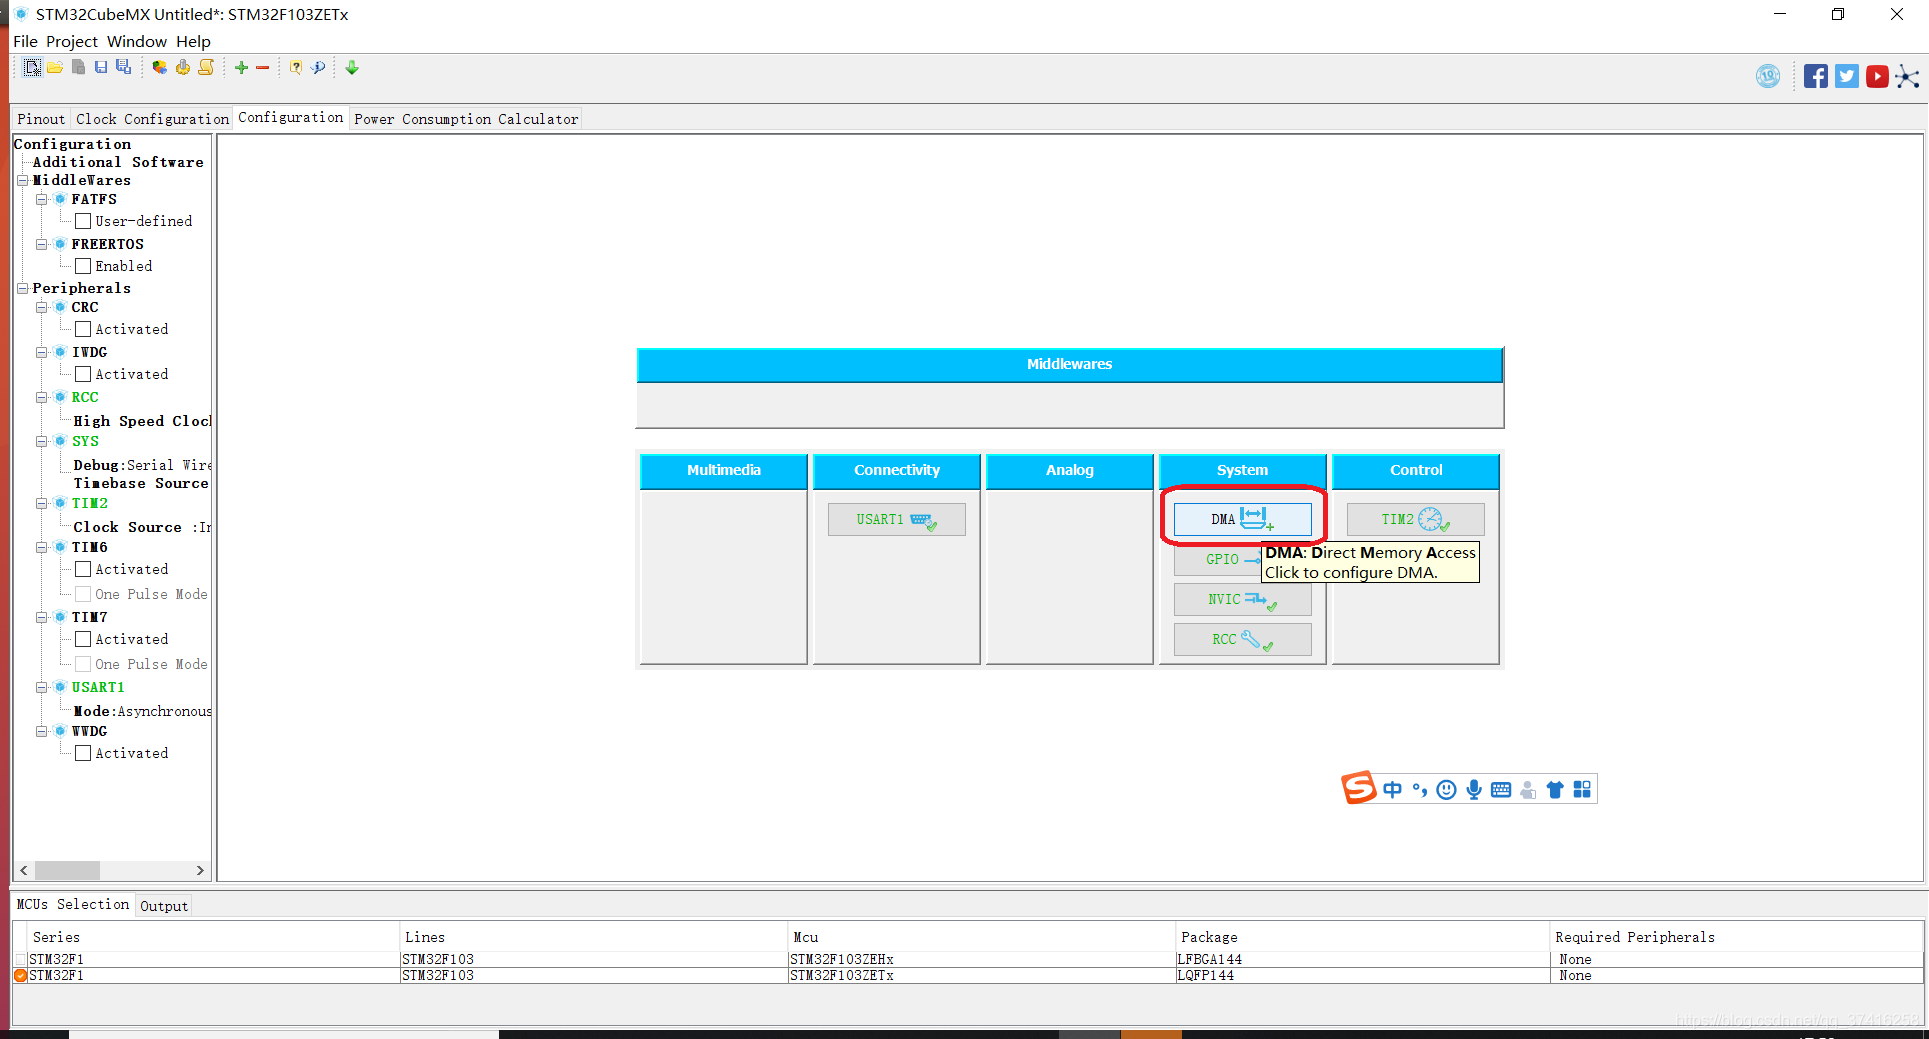Collapse the USART1 tree node
This screenshot has width=1929, height=1039.
pyautogui.click(x=42, y=687)
